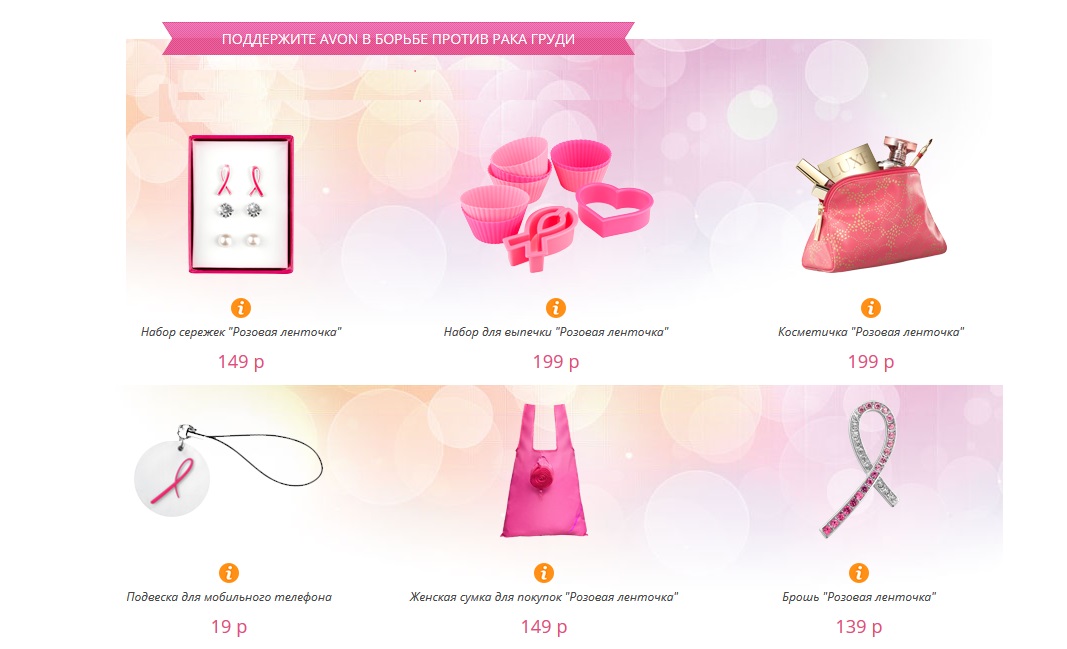The image size is (1067, 649).
Task: Select the crystal ribbon brooch image
Action: coord(859,469)
